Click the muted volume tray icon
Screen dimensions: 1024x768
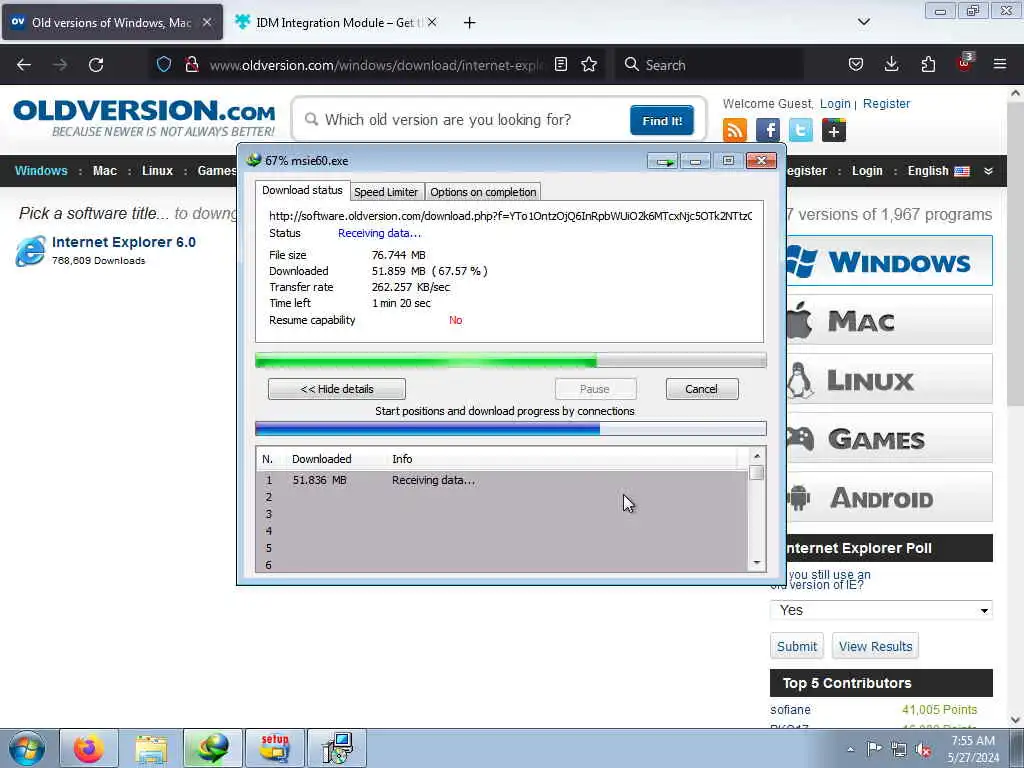click(x=923, y=750)
